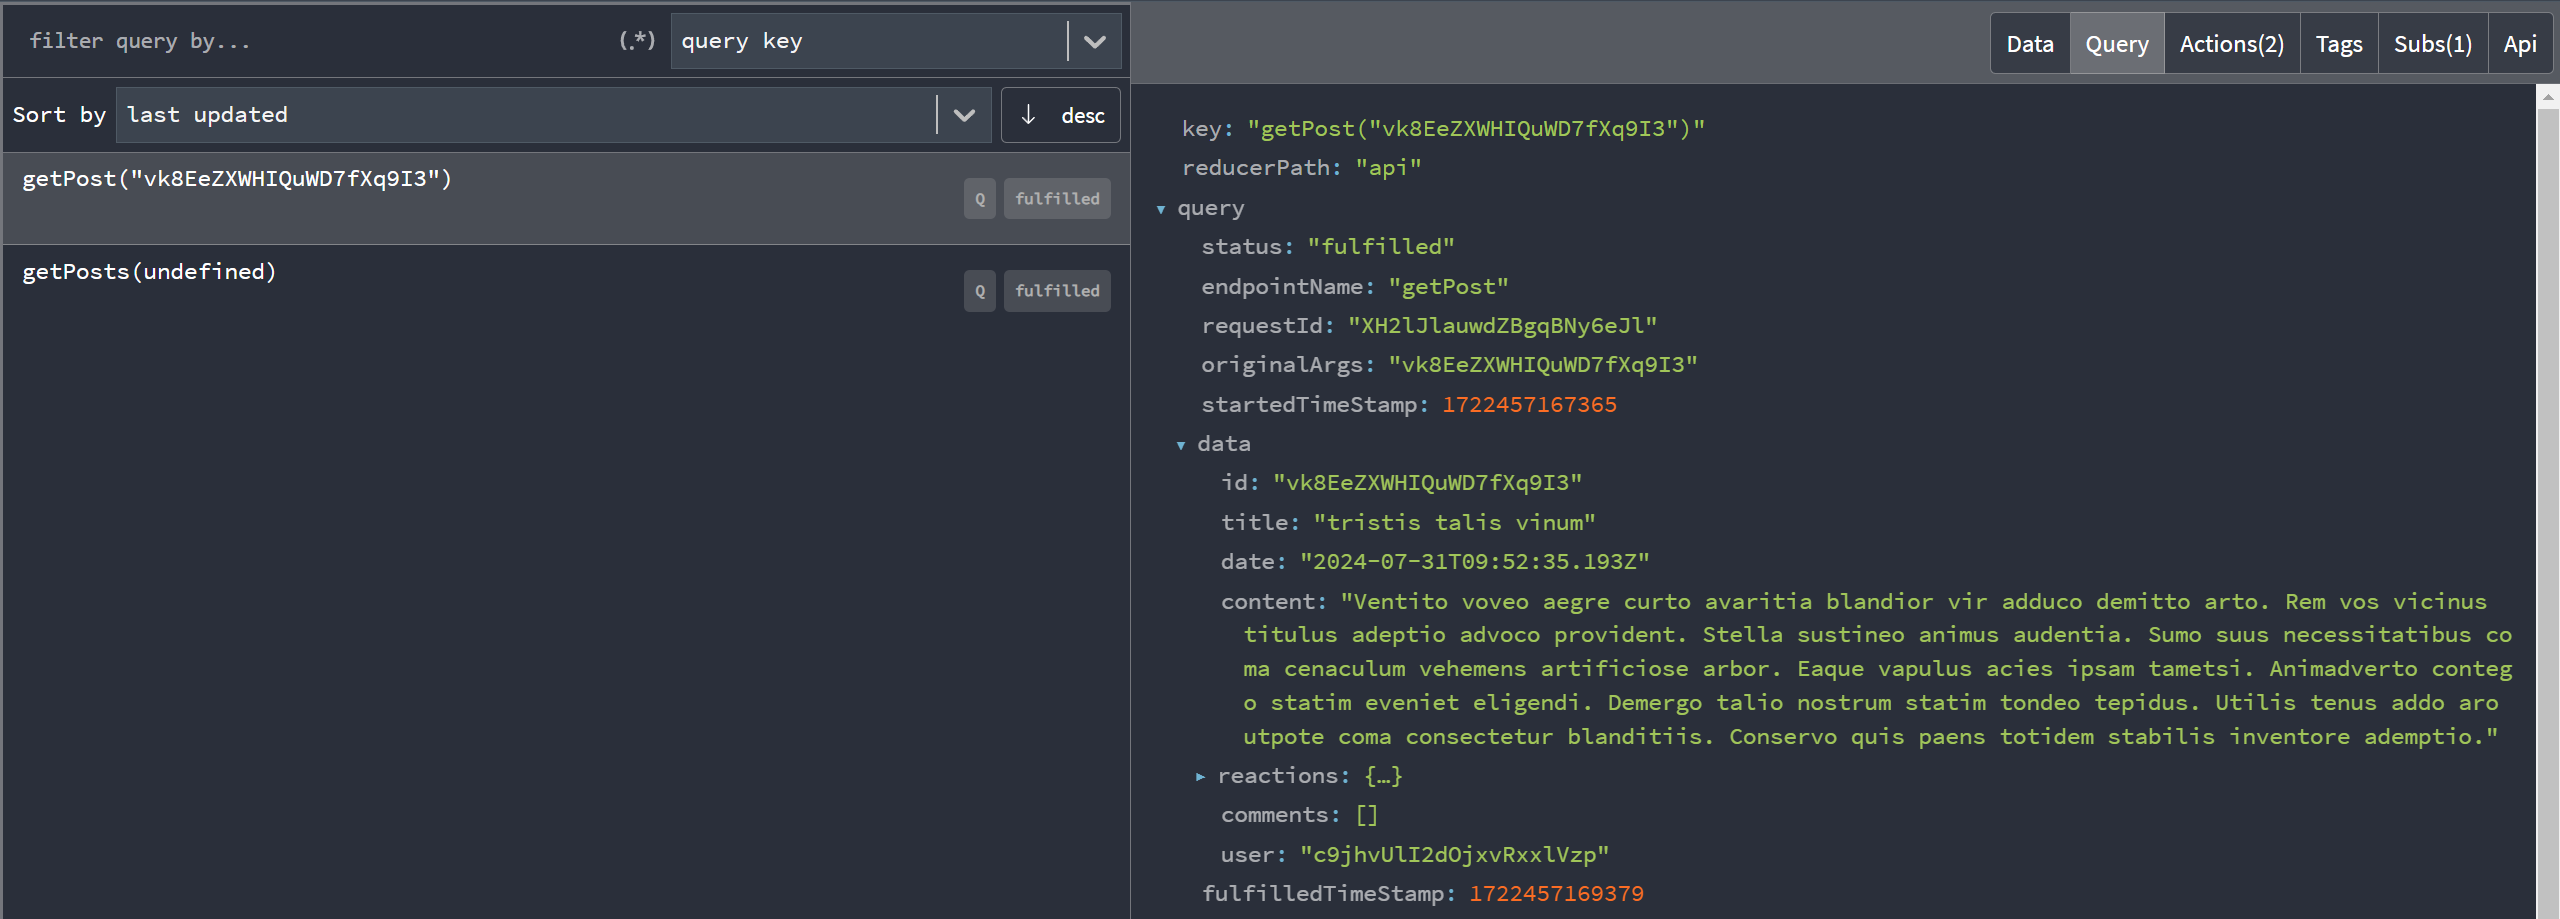This screenshot has width=2560, height=919.
Task: Open the Tags tab
Action: pyautogui.click(x=2338, y=43)
